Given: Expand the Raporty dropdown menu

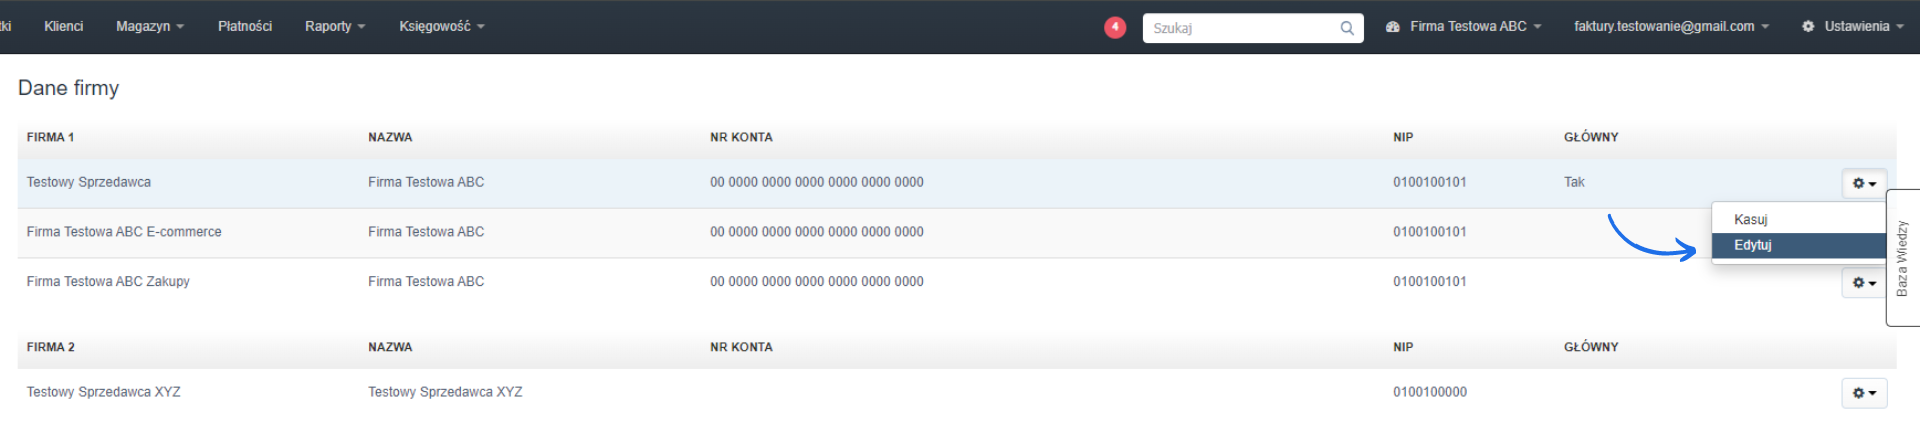Looking at the screenshot, I should tap(335, 26).
